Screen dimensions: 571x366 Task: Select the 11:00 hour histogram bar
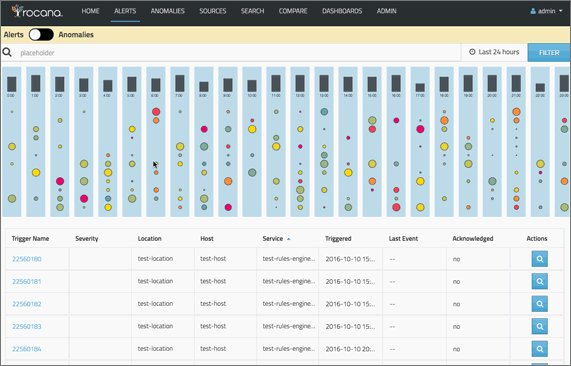click(276, 83)
